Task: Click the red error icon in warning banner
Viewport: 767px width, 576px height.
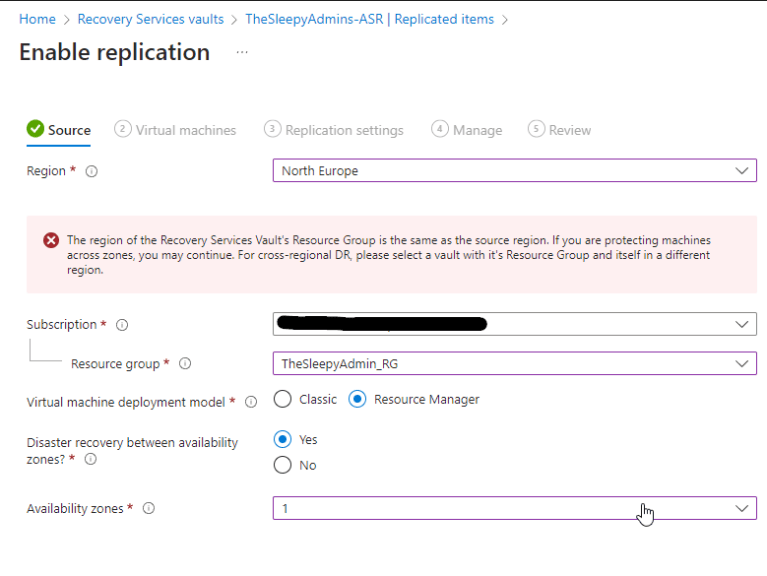Action: coord(51,240)
